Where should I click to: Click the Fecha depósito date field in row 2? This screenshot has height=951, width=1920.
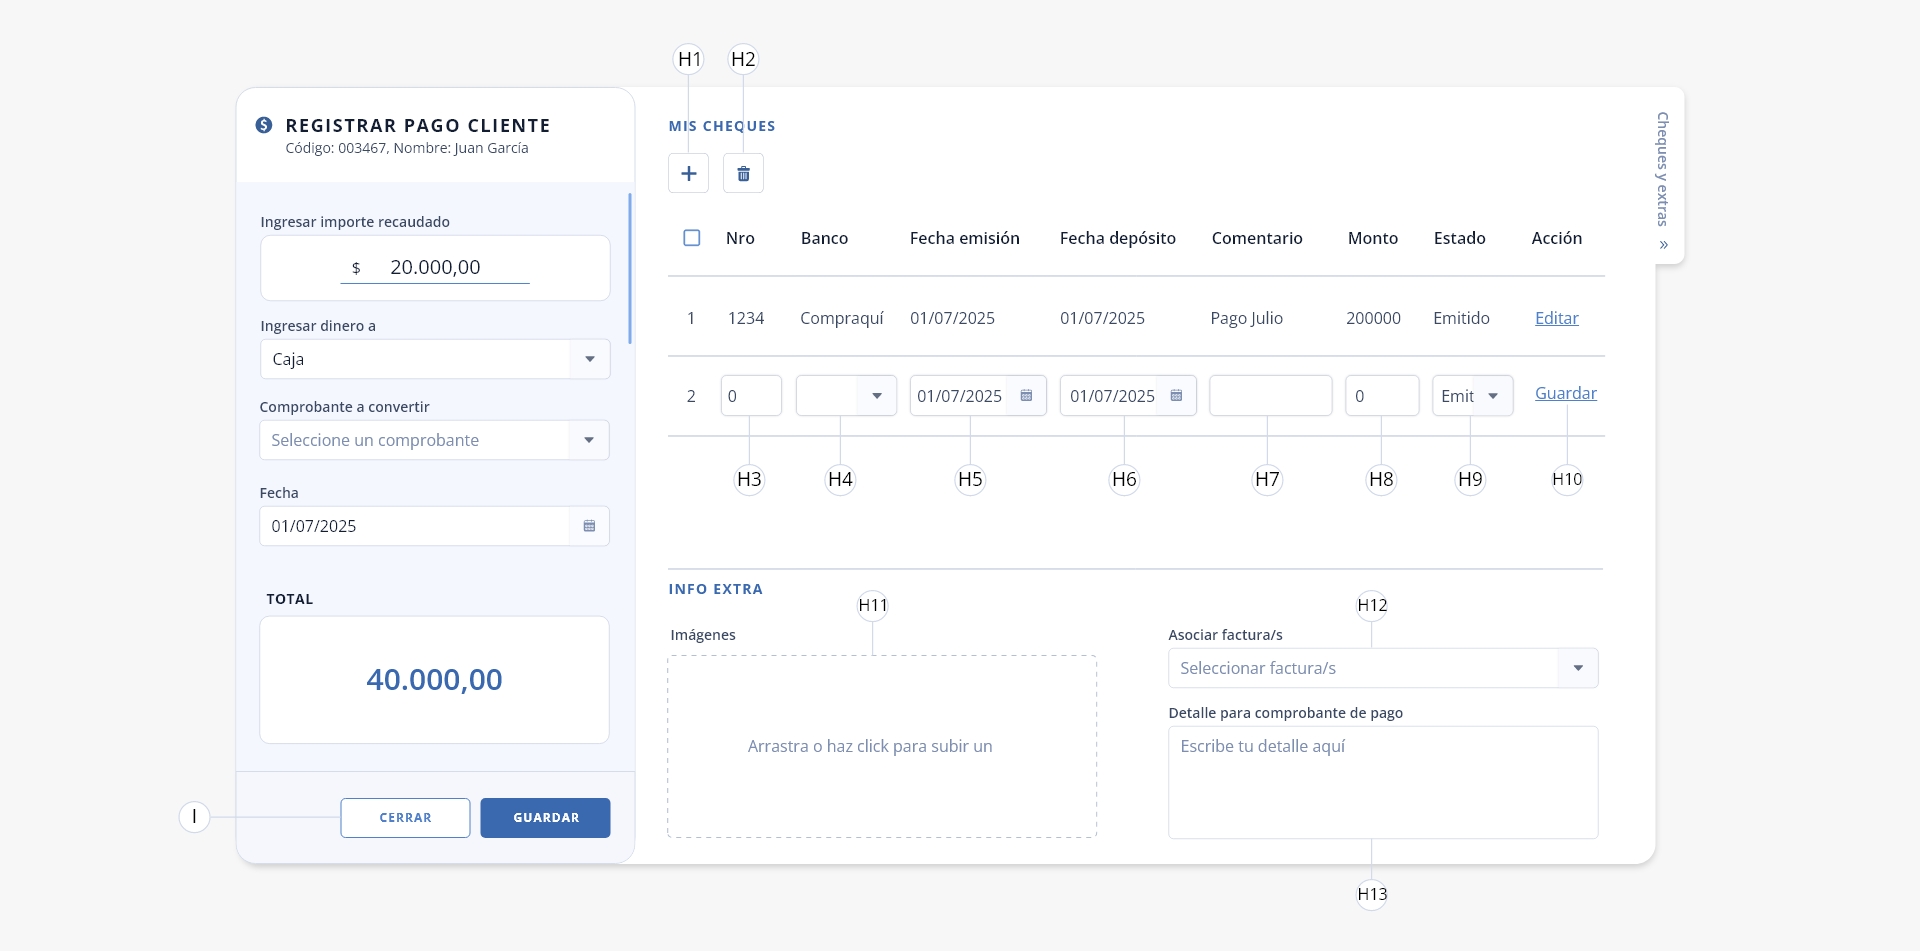(x=1128, y=396)
